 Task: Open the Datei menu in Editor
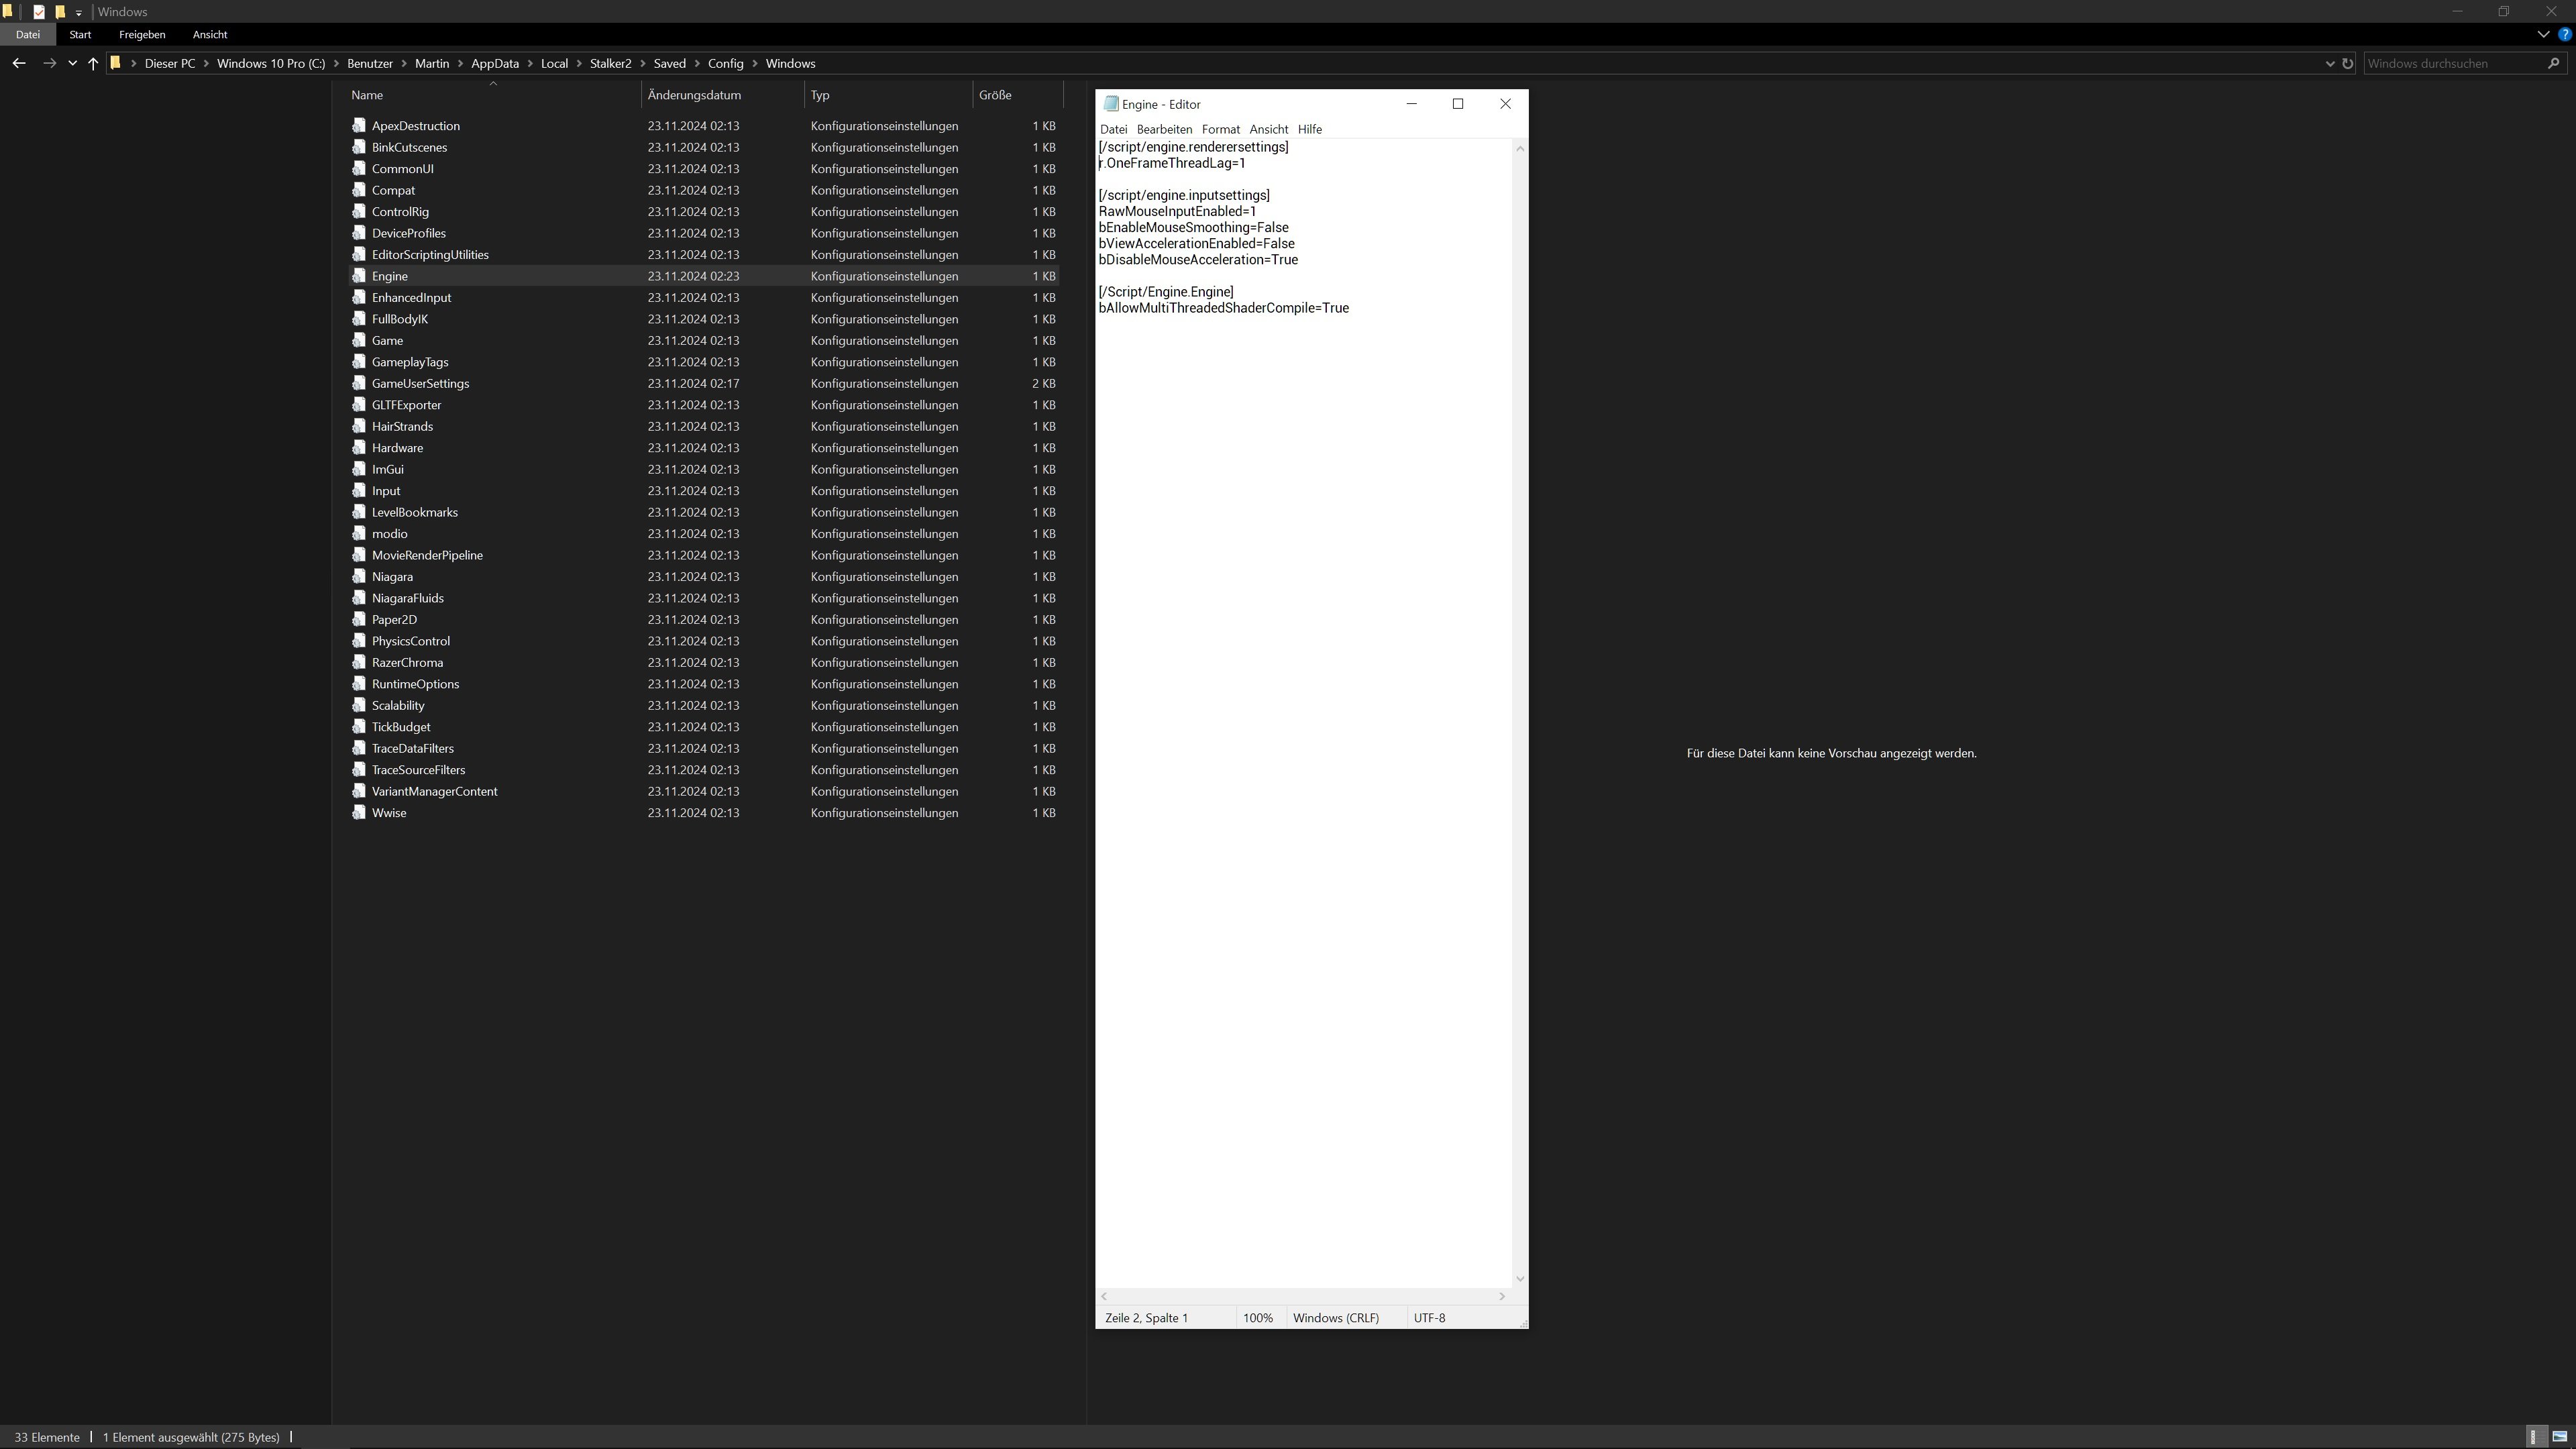[x=1115, y=127]
